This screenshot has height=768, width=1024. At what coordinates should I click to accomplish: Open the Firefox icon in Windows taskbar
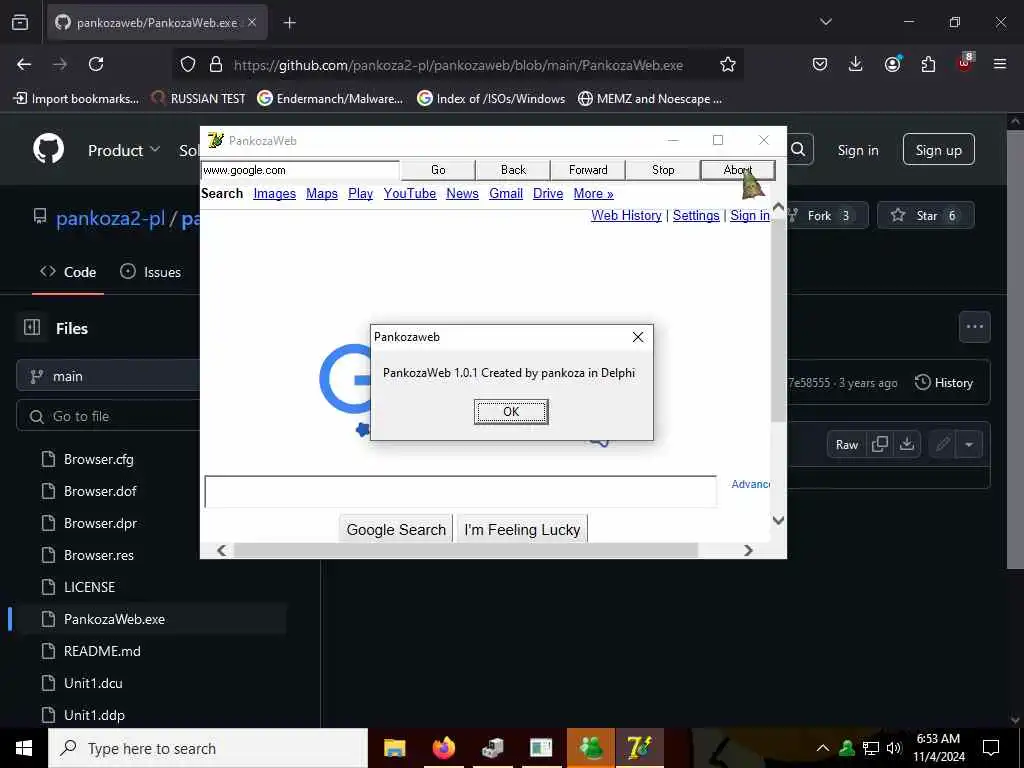point(443,748)
